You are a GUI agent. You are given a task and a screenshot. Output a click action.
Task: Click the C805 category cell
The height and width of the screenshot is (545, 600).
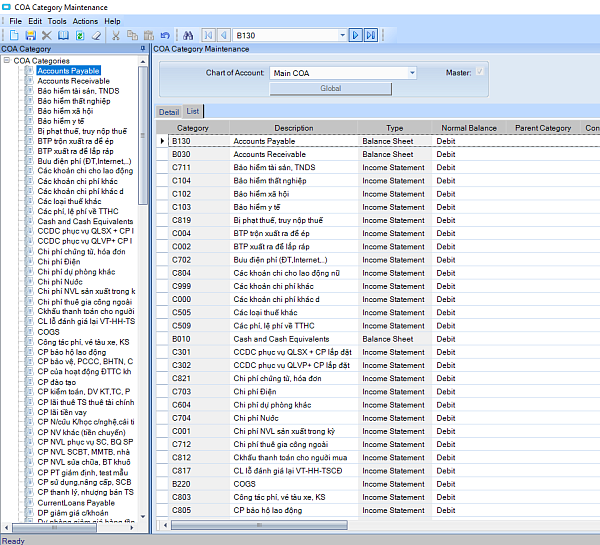pos(199,510)
